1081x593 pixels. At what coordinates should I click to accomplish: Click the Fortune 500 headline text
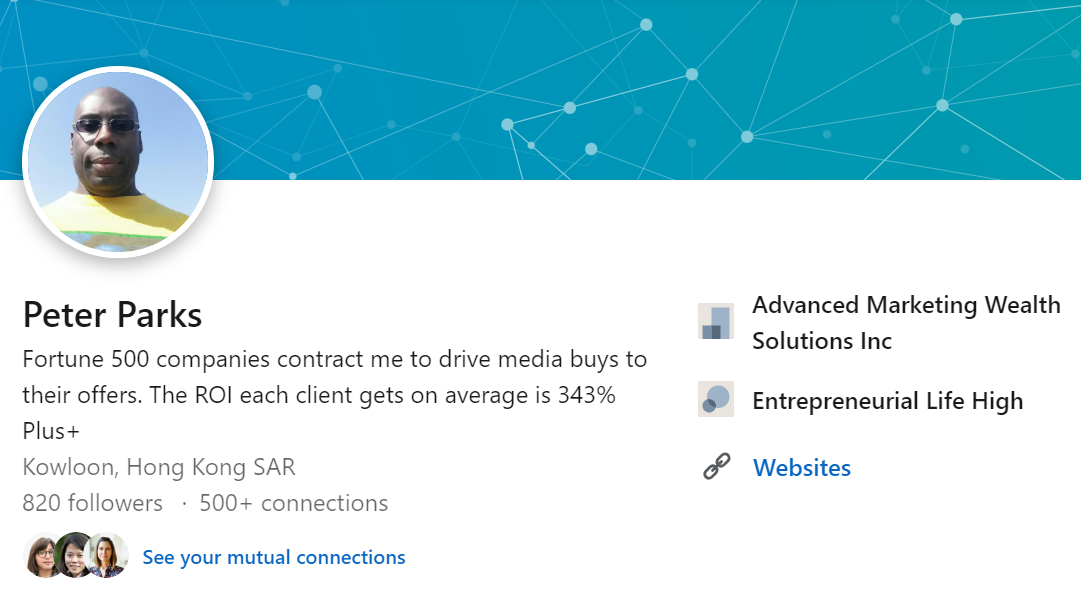pyautogui.click(x=334, y=395)
